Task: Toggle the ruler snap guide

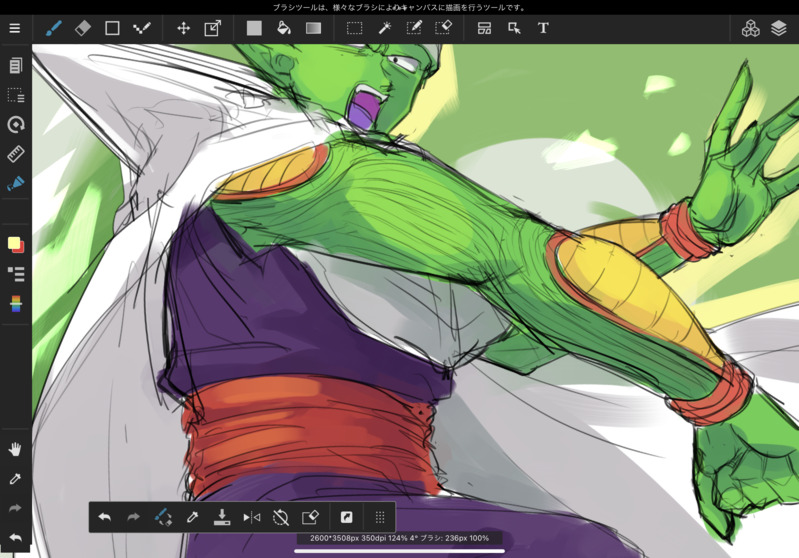Action: point(15,154)
